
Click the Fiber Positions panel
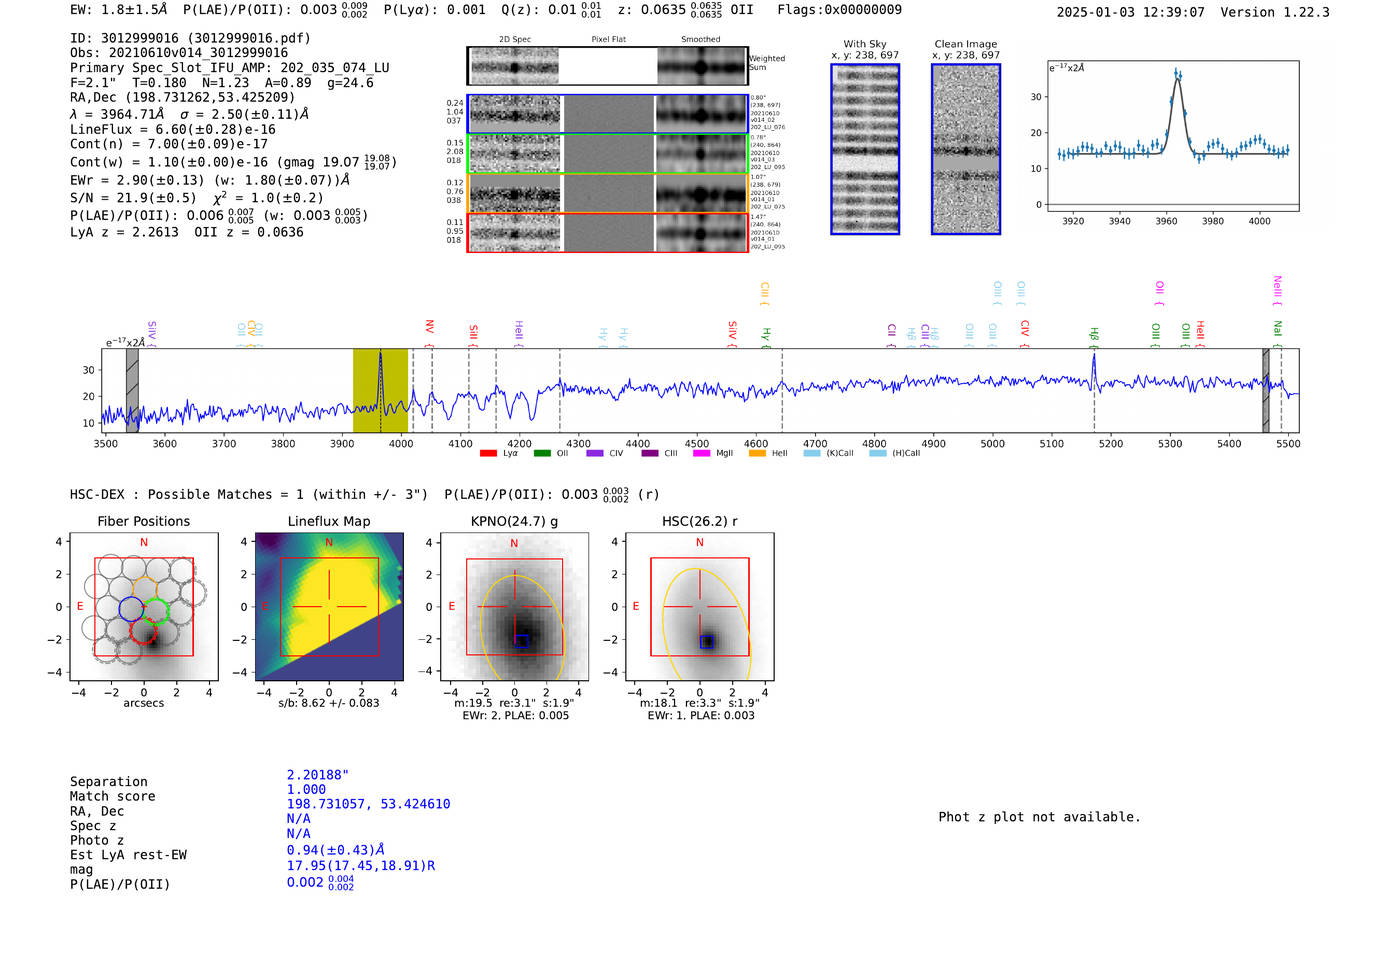[x=143, y=606]
